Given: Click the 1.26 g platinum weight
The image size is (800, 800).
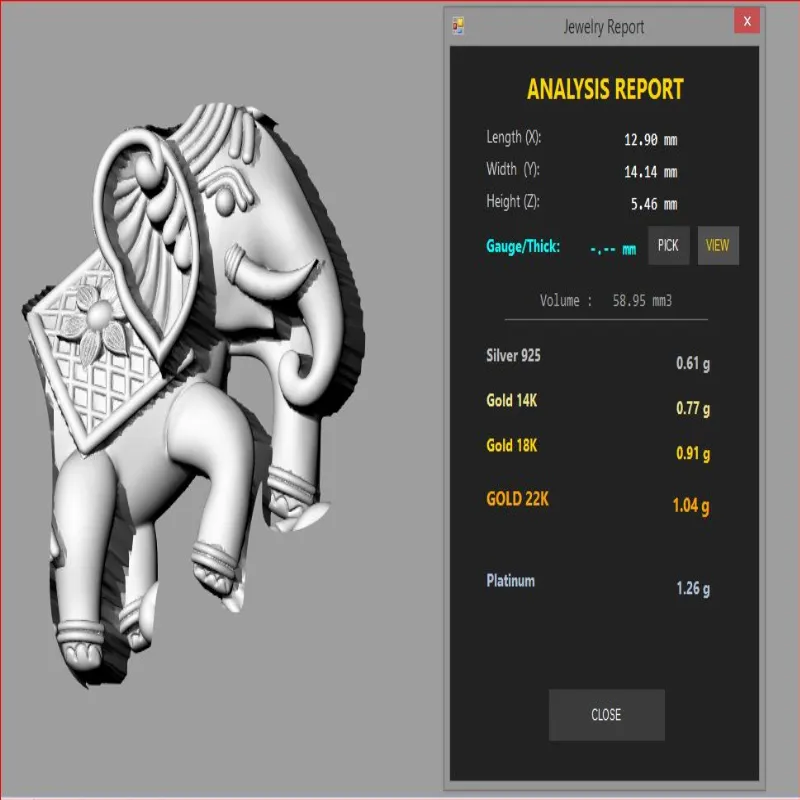Looking at the screenshot, I should click(693, 589).
